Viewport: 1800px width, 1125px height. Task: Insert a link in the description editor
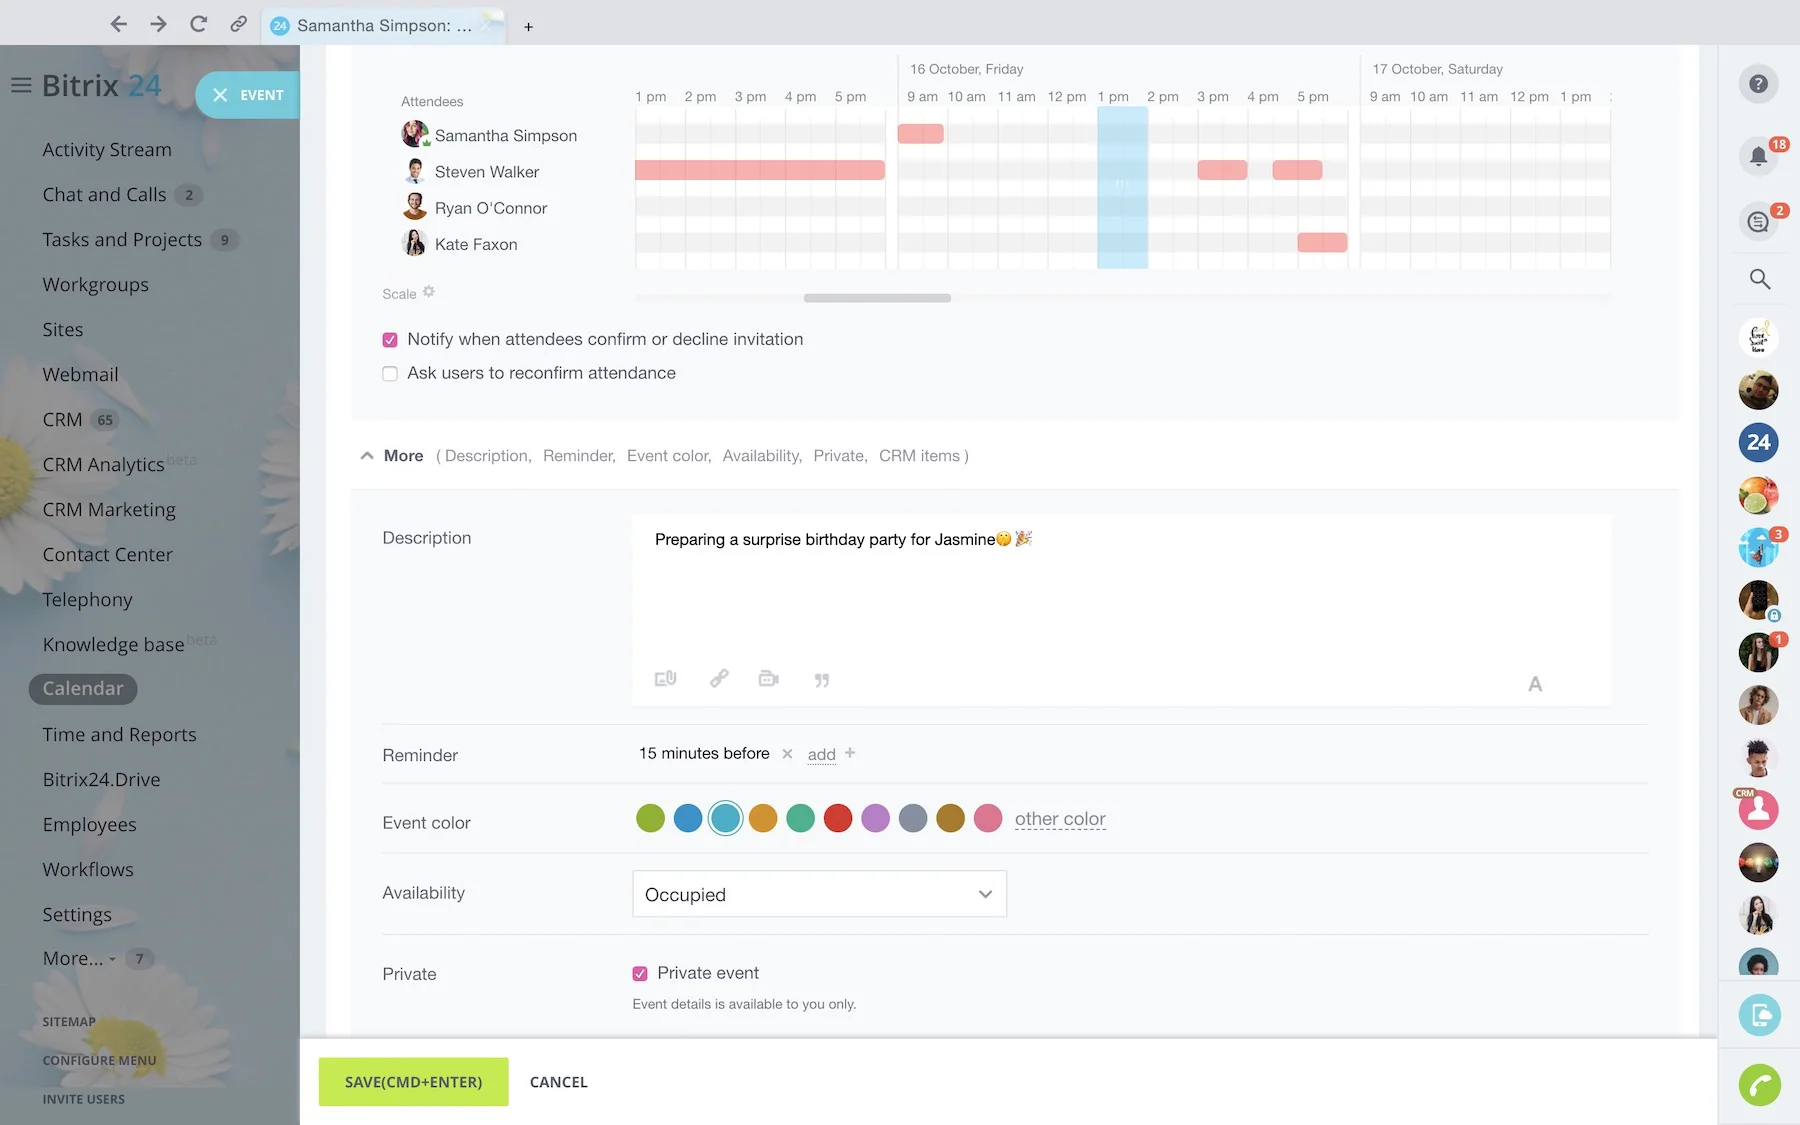719,679
